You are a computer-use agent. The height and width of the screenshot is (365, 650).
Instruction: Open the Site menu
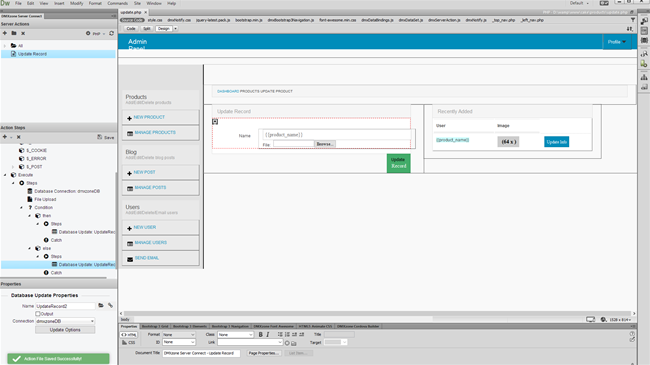[137, 3]
